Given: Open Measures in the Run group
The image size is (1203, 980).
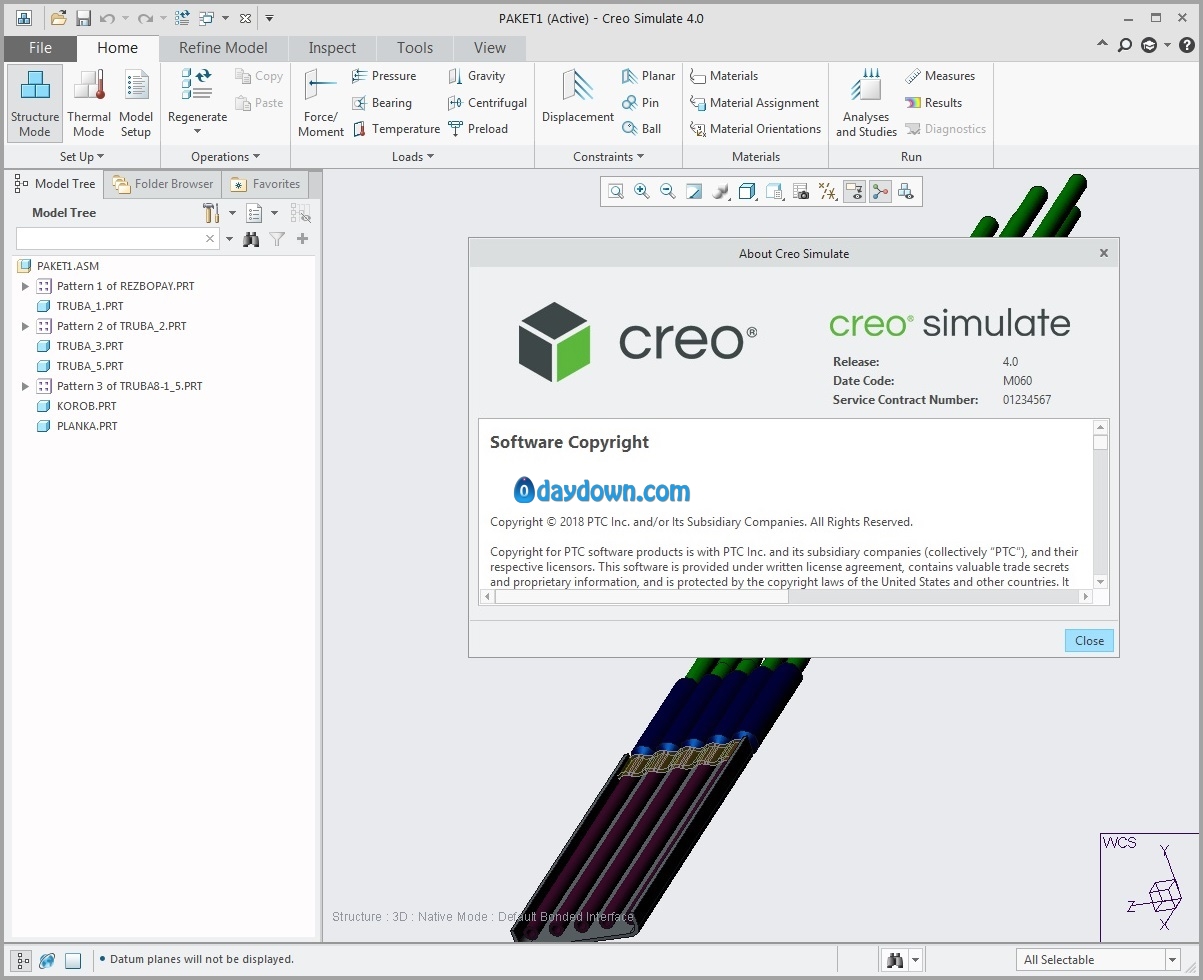Looking at the screenshot, I should (x=940, y=76).
